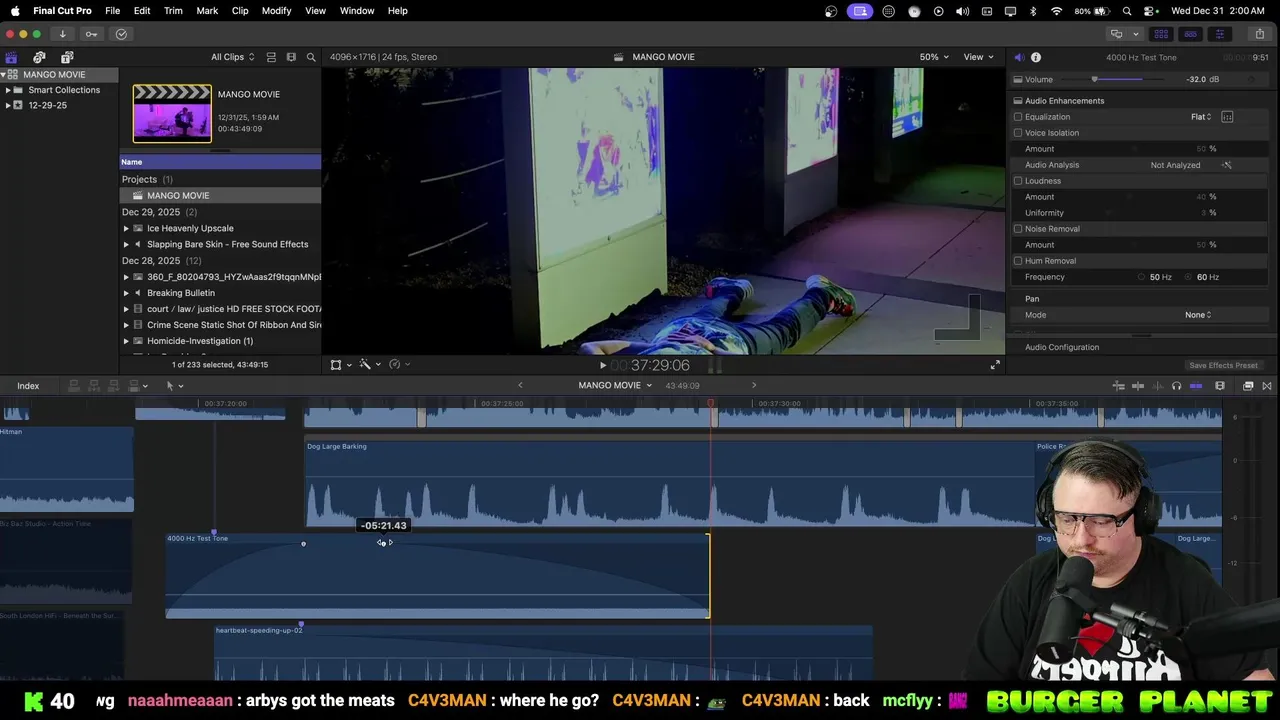Viewport: 1280px width, 720px height.
Task: Enable the Hum Removal checkbox
Action: [x=1018, y=261]
